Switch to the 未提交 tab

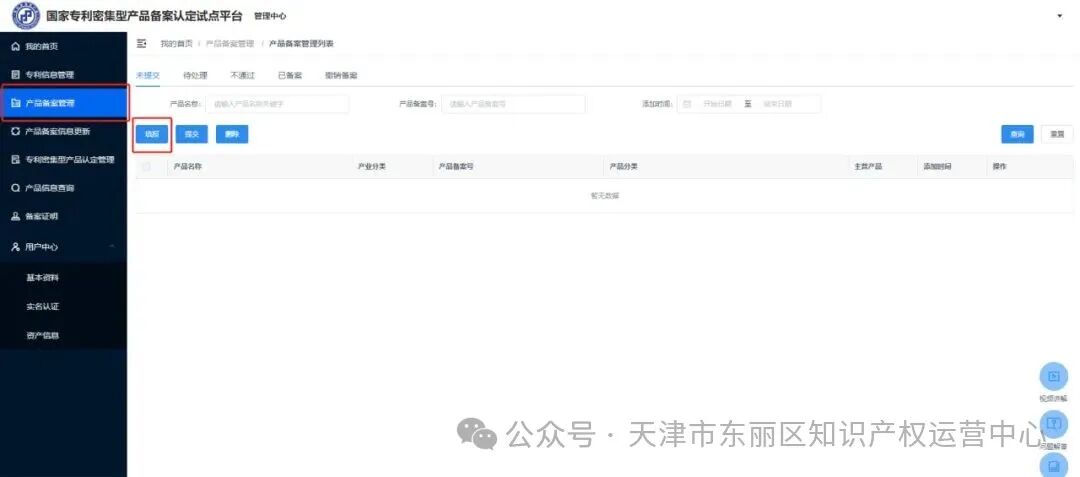pyautogui.click(x=147, y=75)
